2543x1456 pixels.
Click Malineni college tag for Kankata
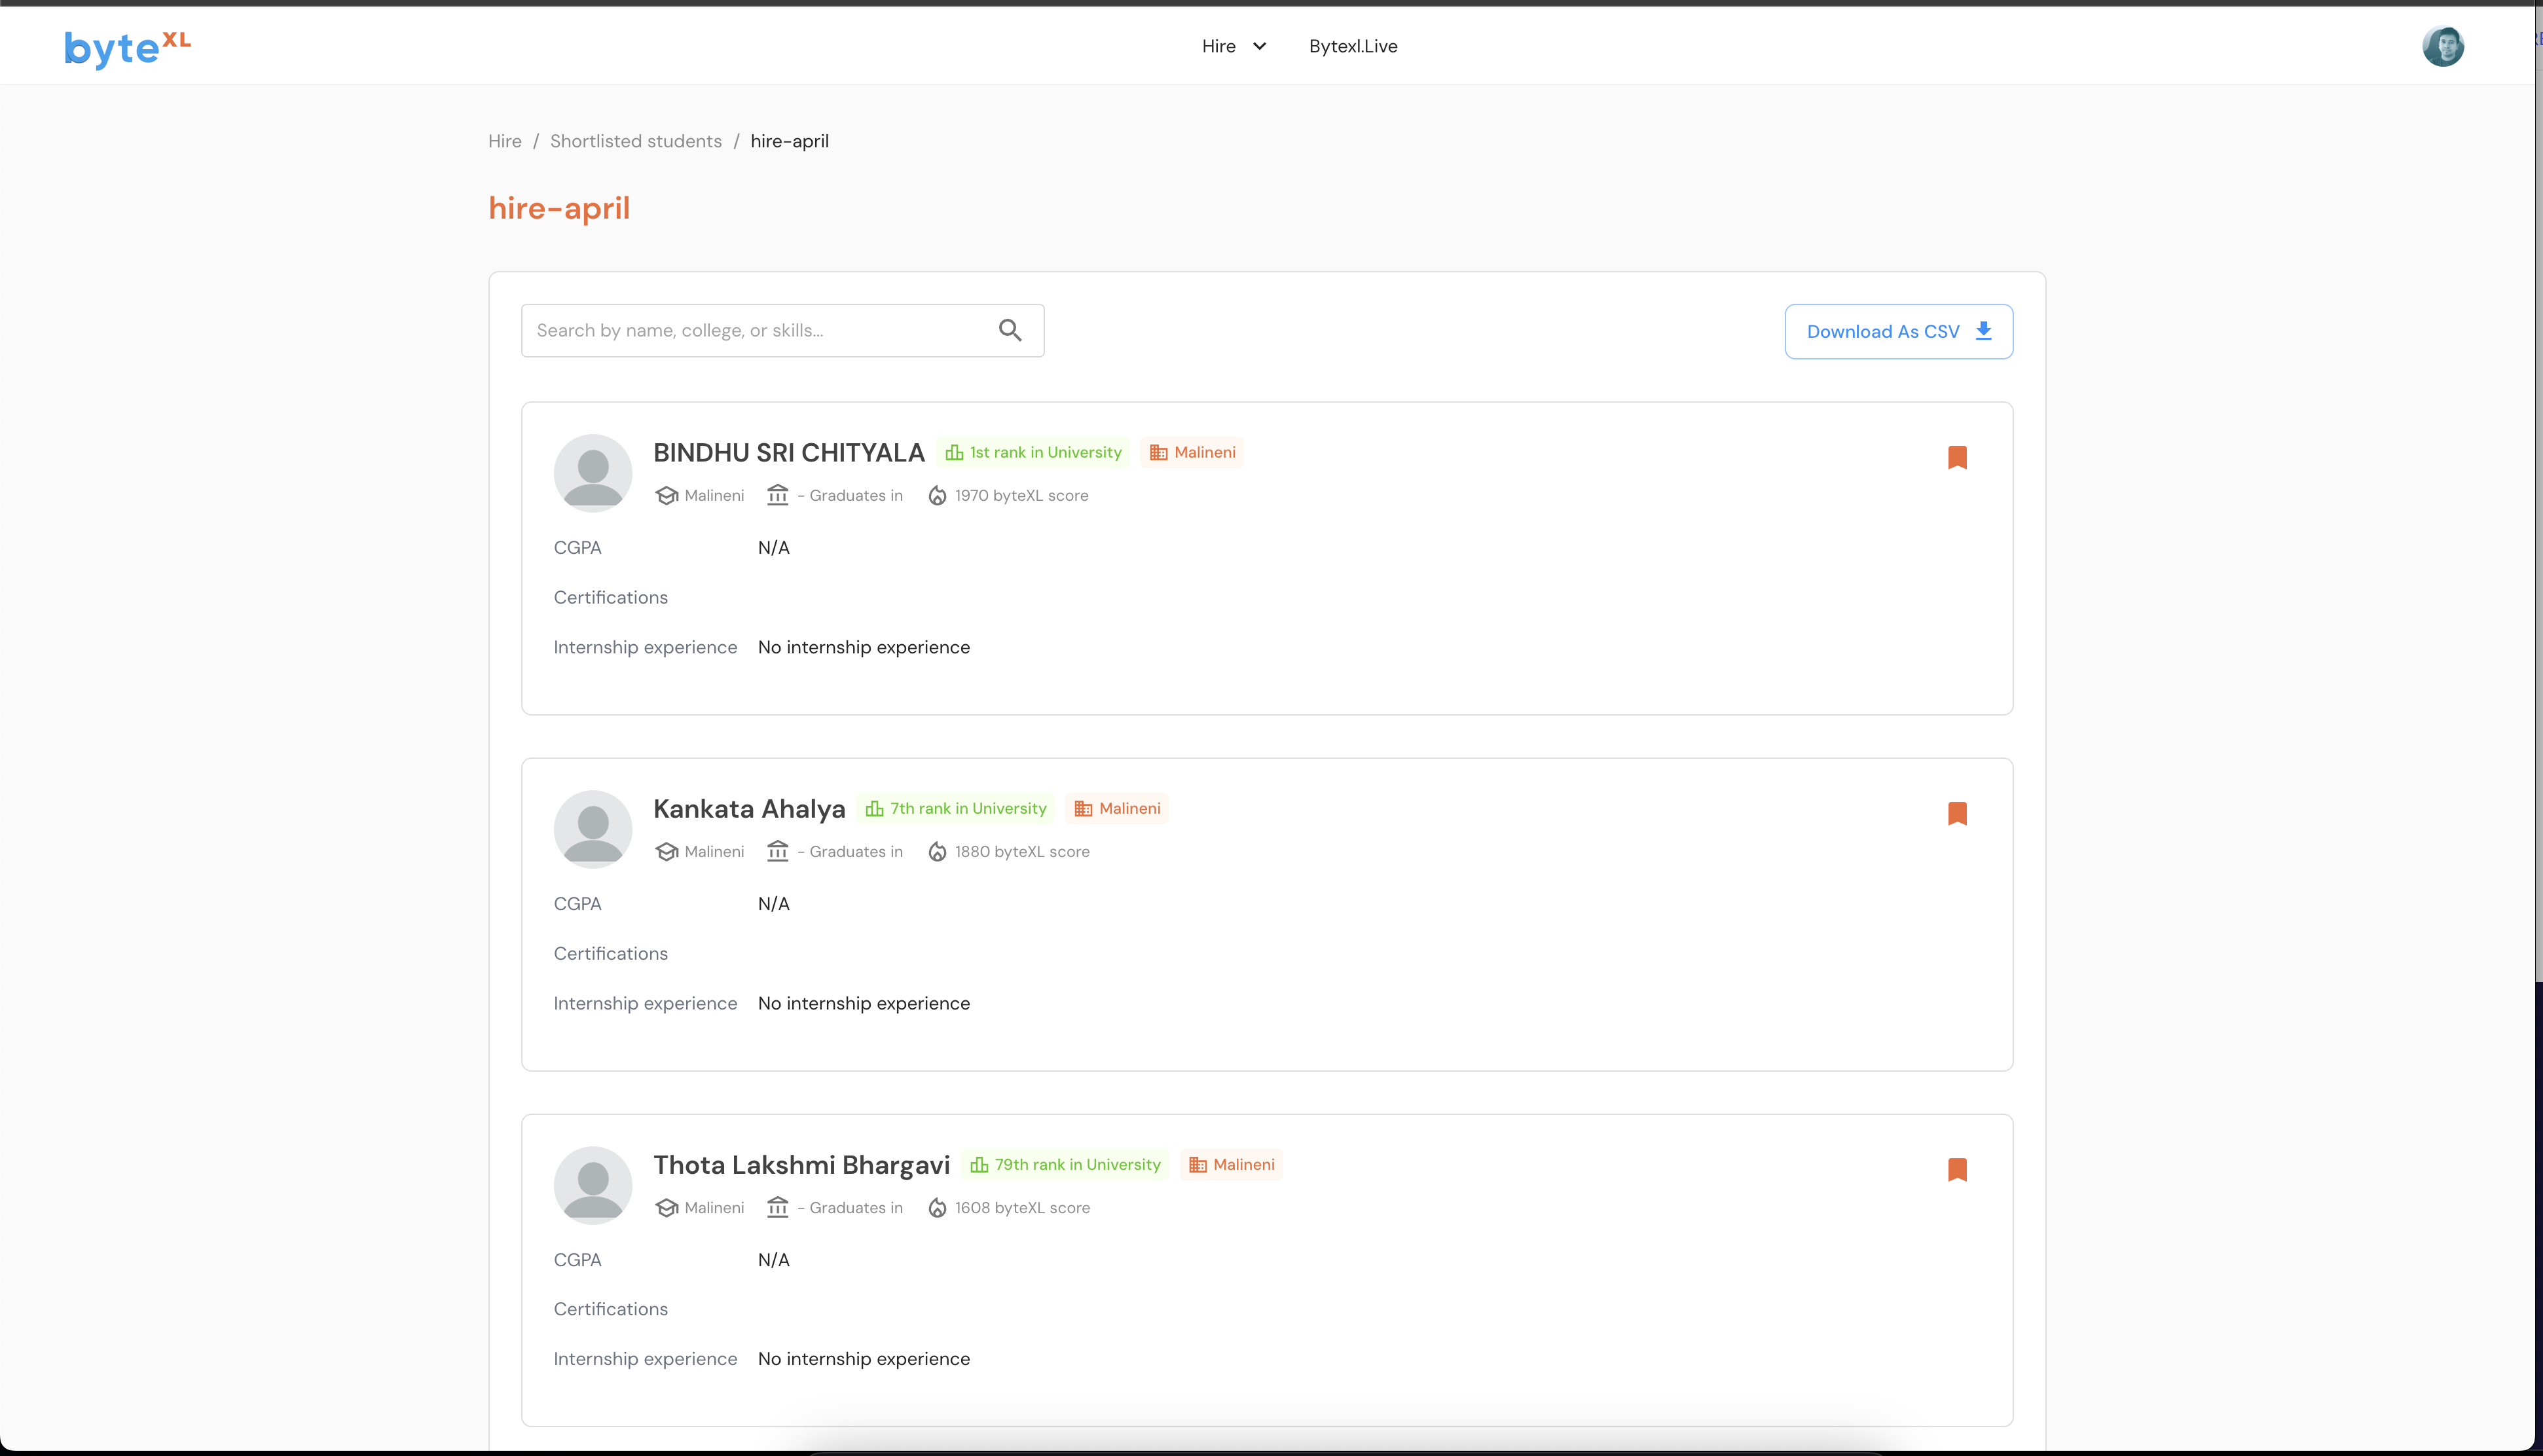[x=1117, y=808]
